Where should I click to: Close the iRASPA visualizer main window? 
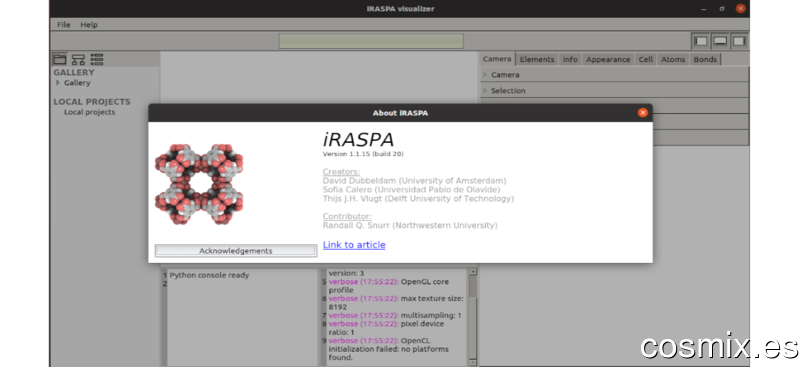[740, 9]
